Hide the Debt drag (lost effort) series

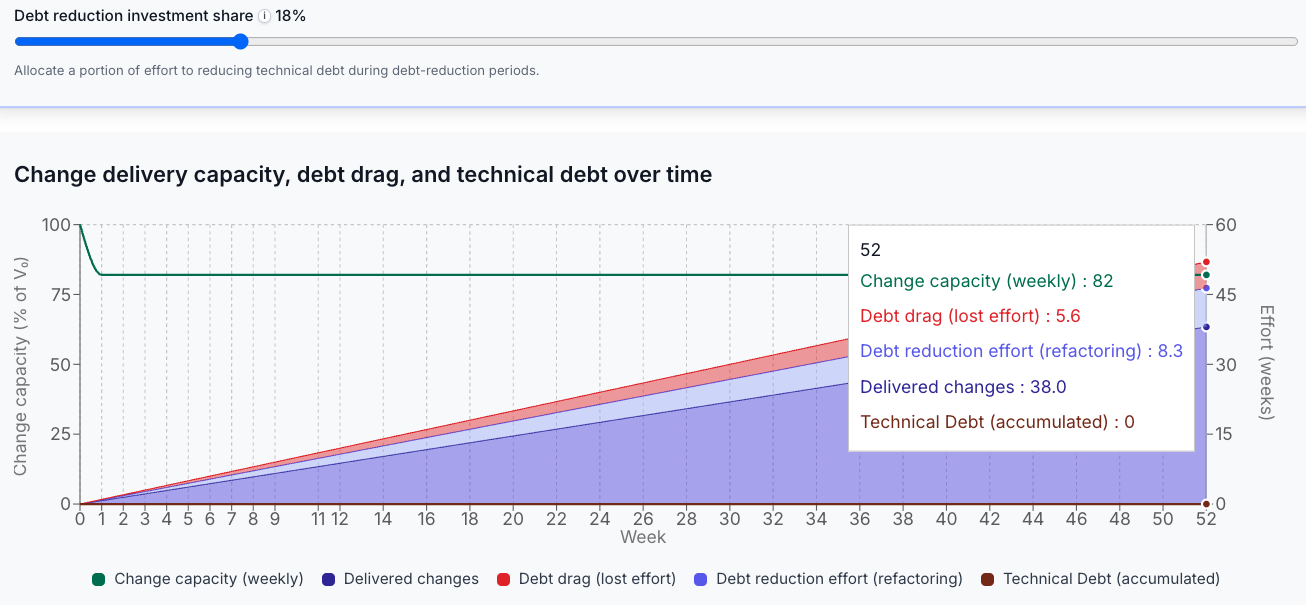[597, 578]
